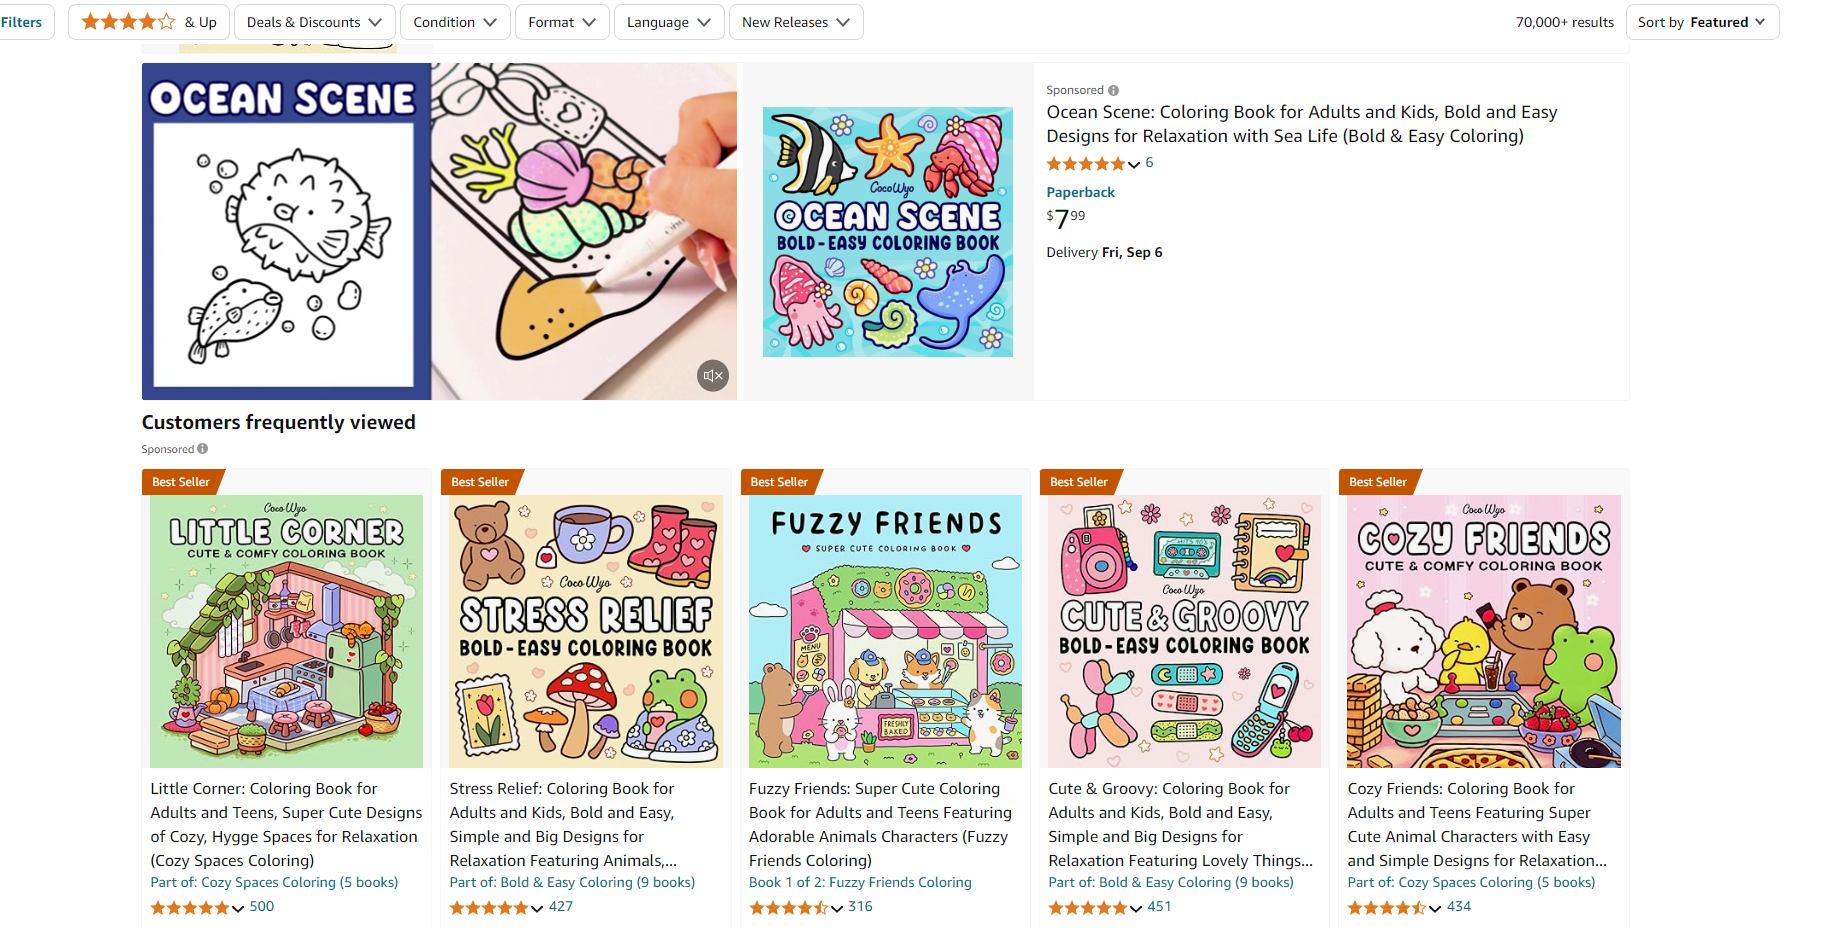
Task: Play the Ocean Scene coloring video
Action: [x=439, y=231]
